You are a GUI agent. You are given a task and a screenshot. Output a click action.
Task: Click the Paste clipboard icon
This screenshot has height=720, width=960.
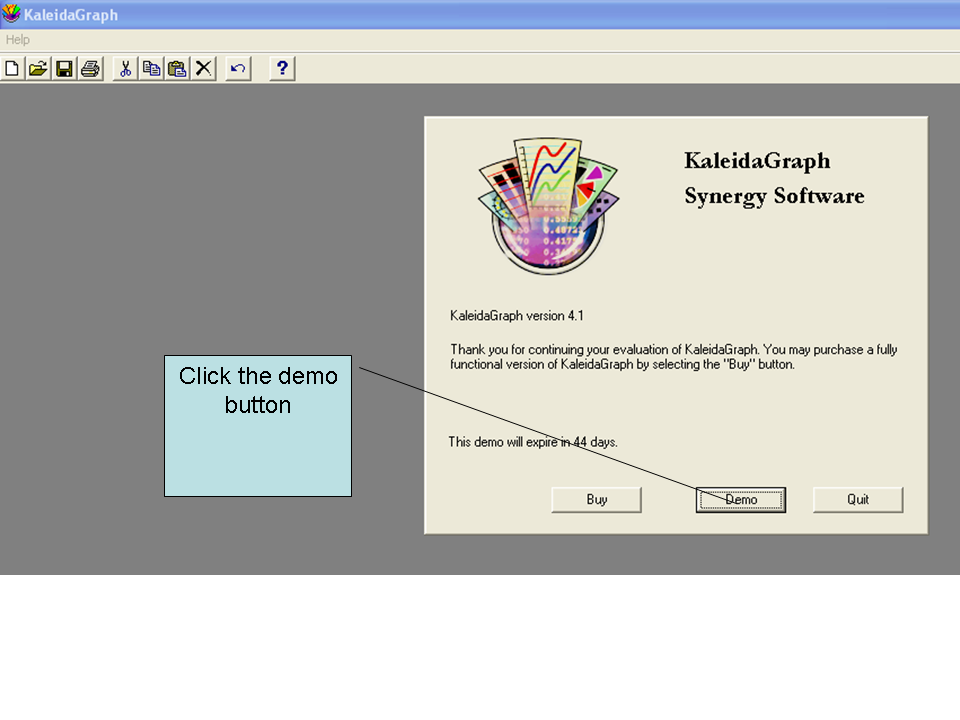point(178,68)
